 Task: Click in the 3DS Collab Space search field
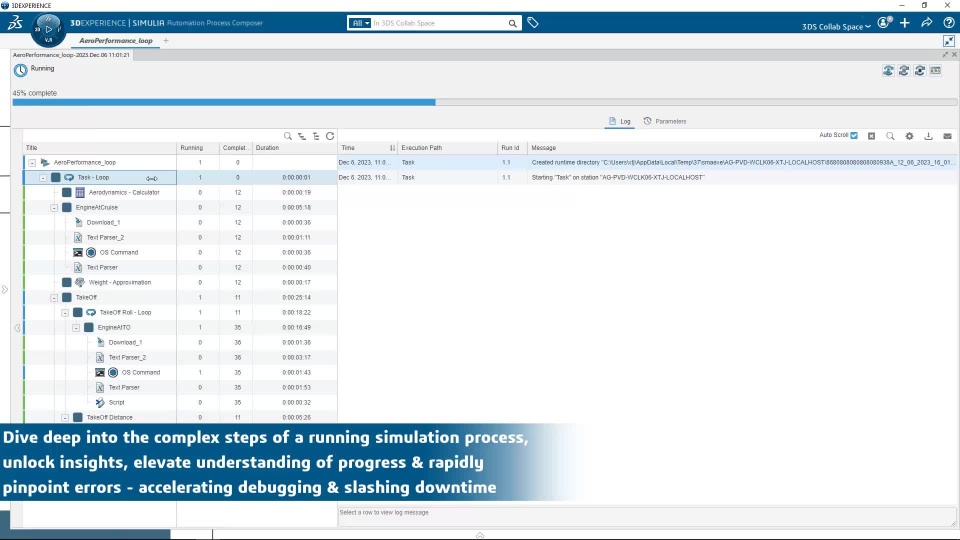click(x=438, y=23)
